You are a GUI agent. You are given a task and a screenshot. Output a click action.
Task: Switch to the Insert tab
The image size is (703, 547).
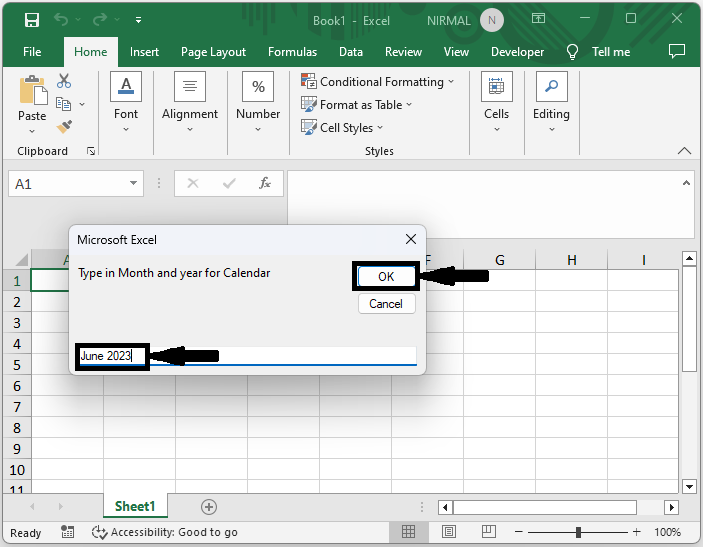click(144, 52)
